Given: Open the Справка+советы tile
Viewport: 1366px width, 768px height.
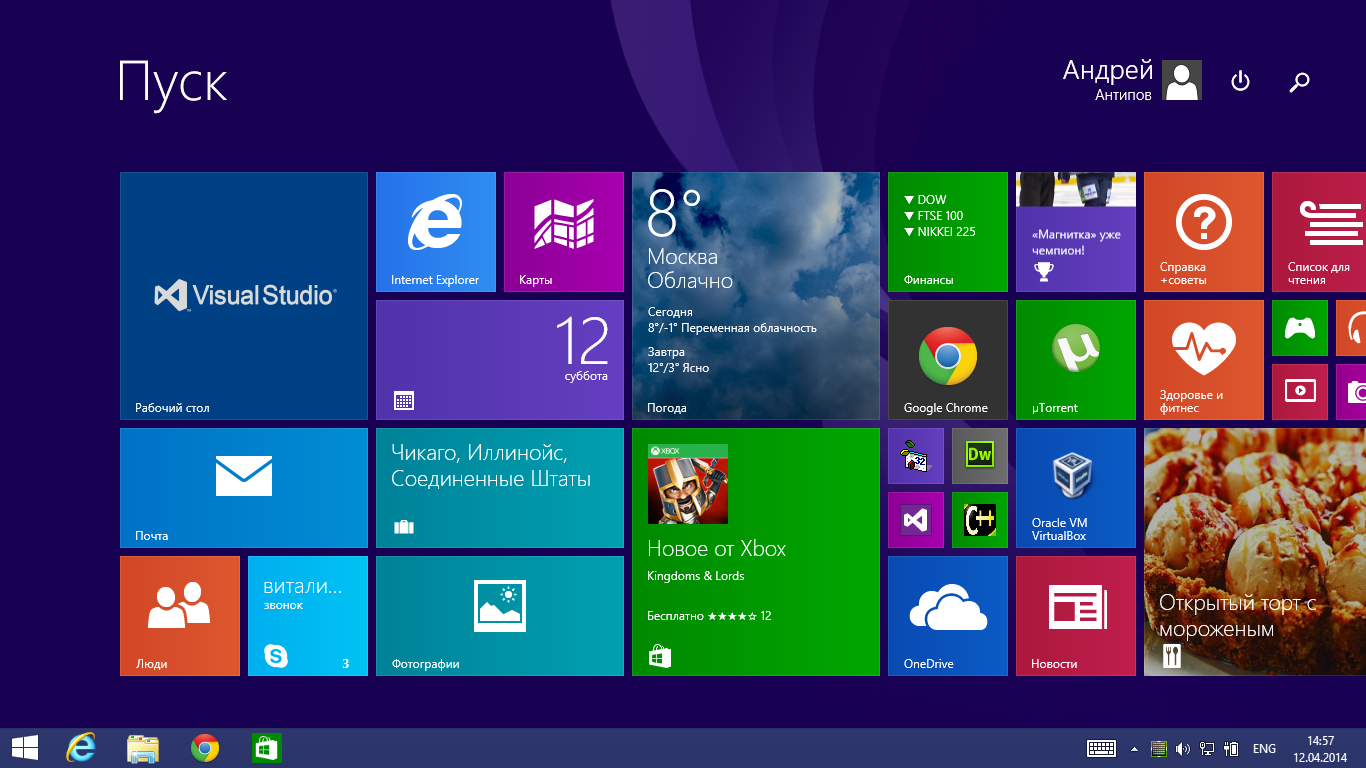Looking at the screenshot, I should point(1204,232).
